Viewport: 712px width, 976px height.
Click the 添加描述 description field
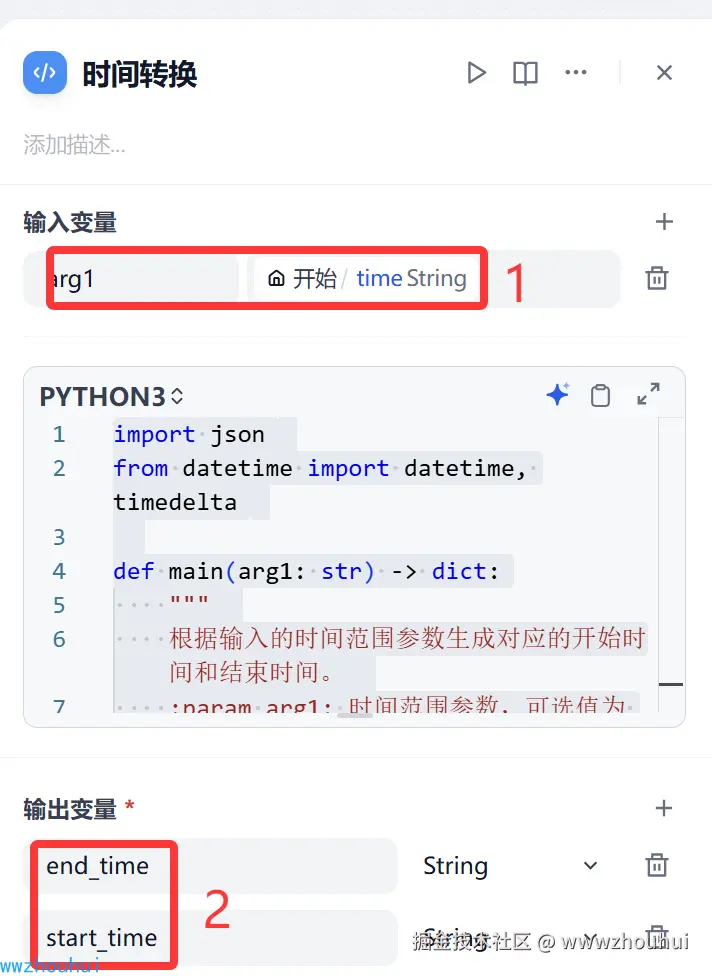[75, 145]
